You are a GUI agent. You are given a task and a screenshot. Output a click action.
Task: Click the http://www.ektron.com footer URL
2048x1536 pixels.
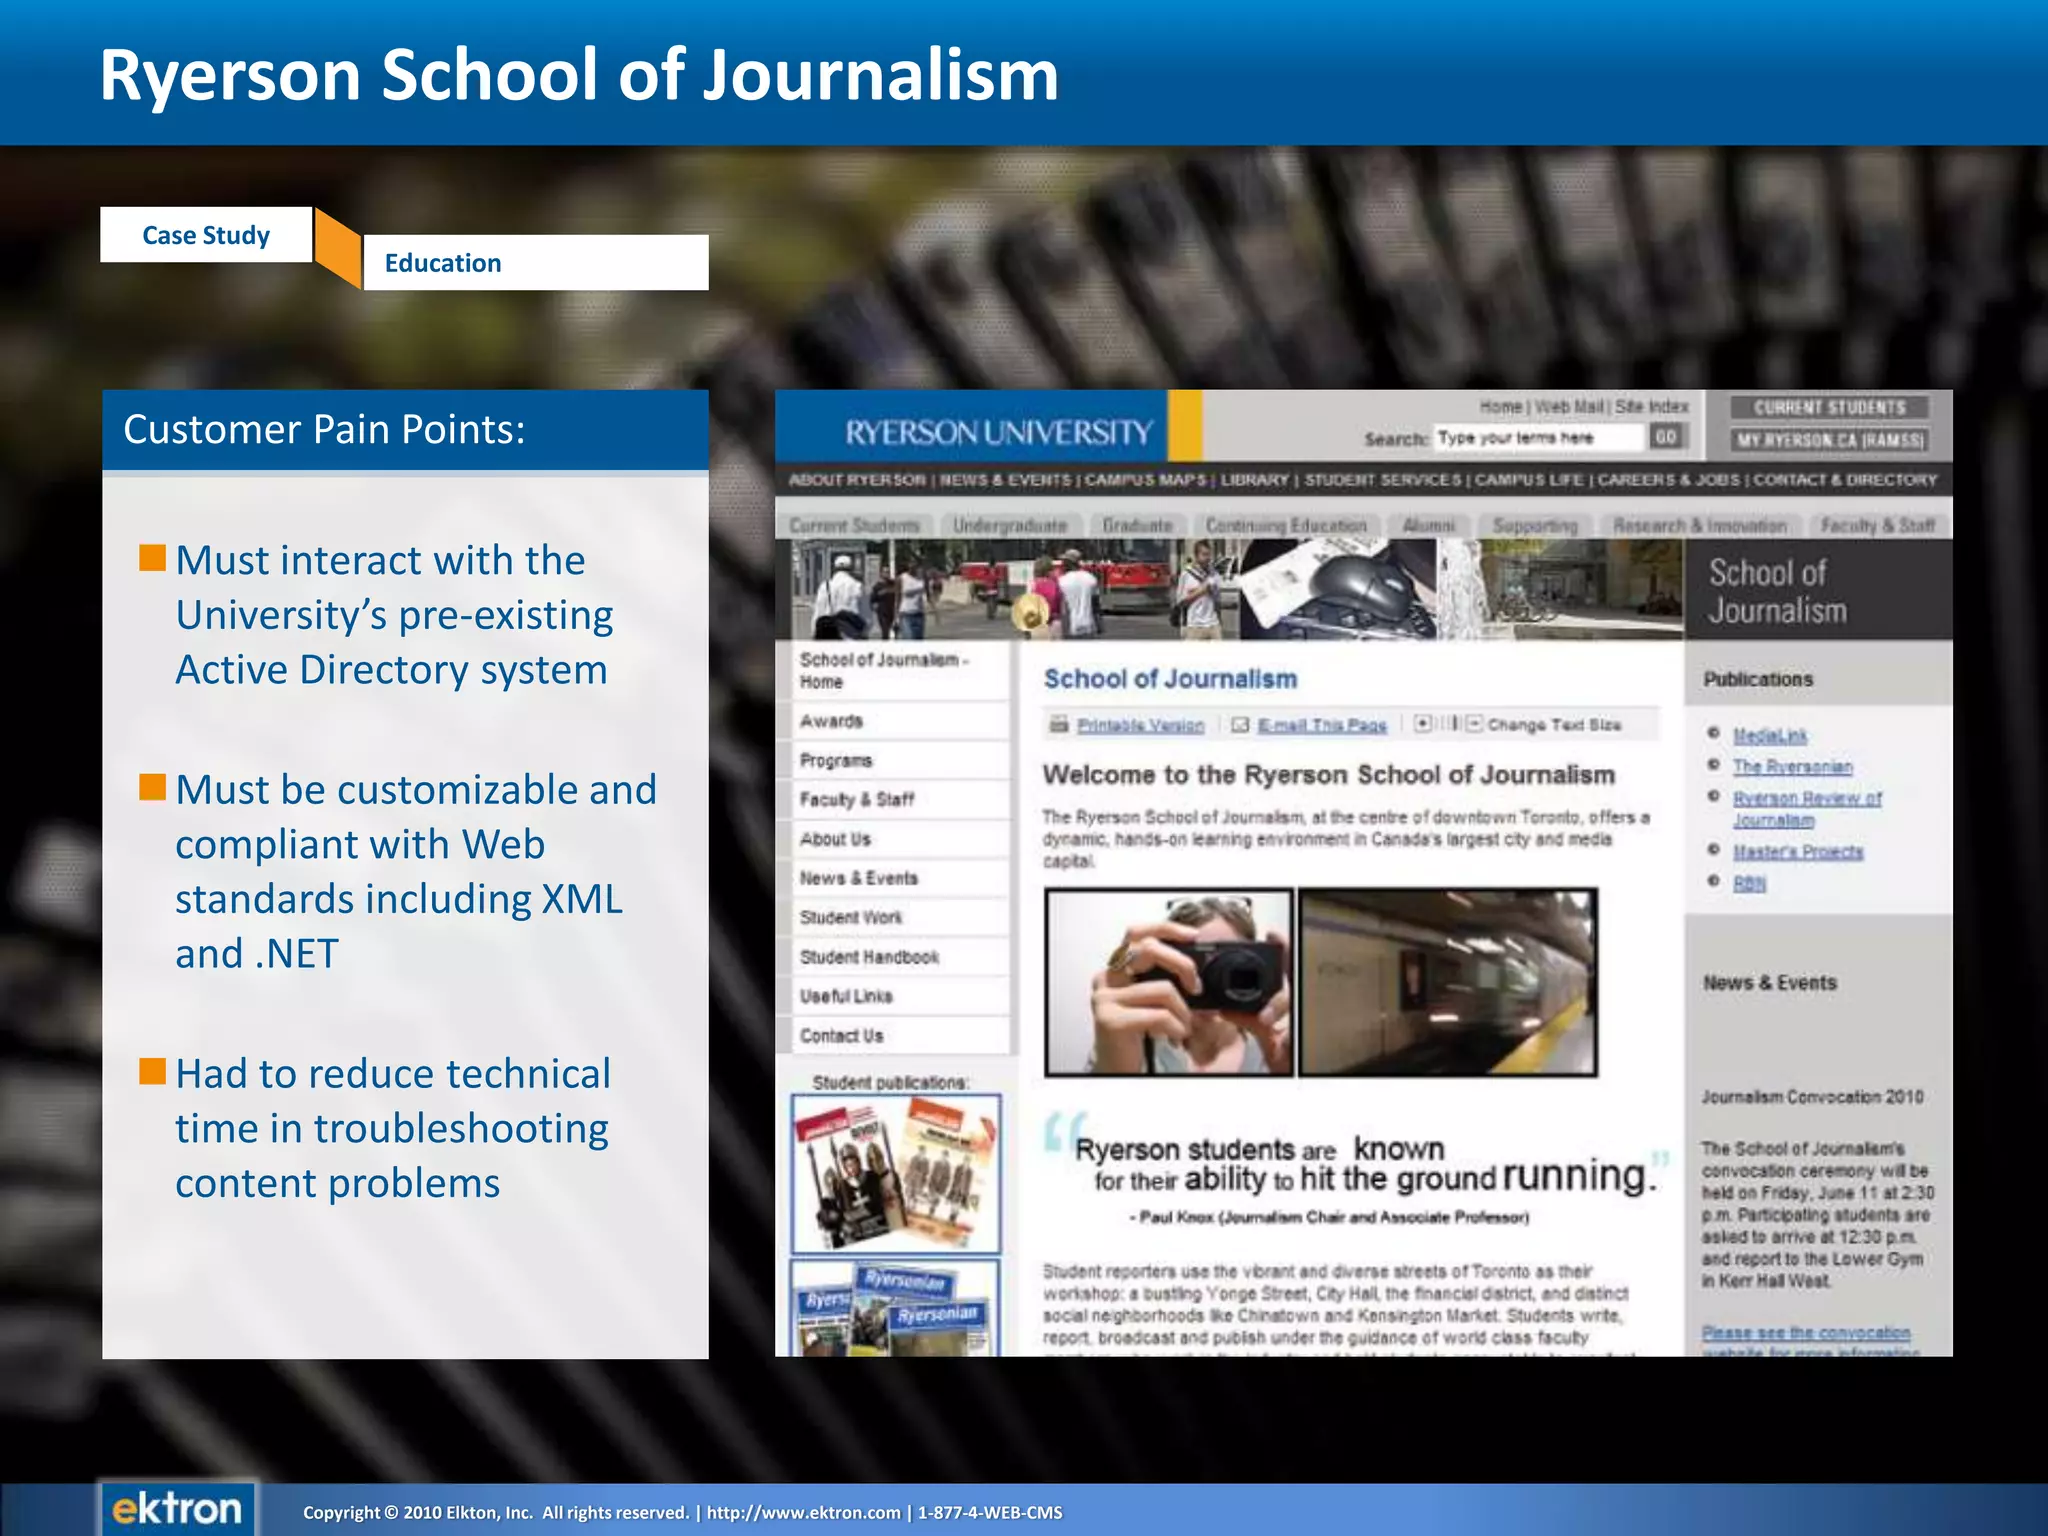click(803, 1512)
